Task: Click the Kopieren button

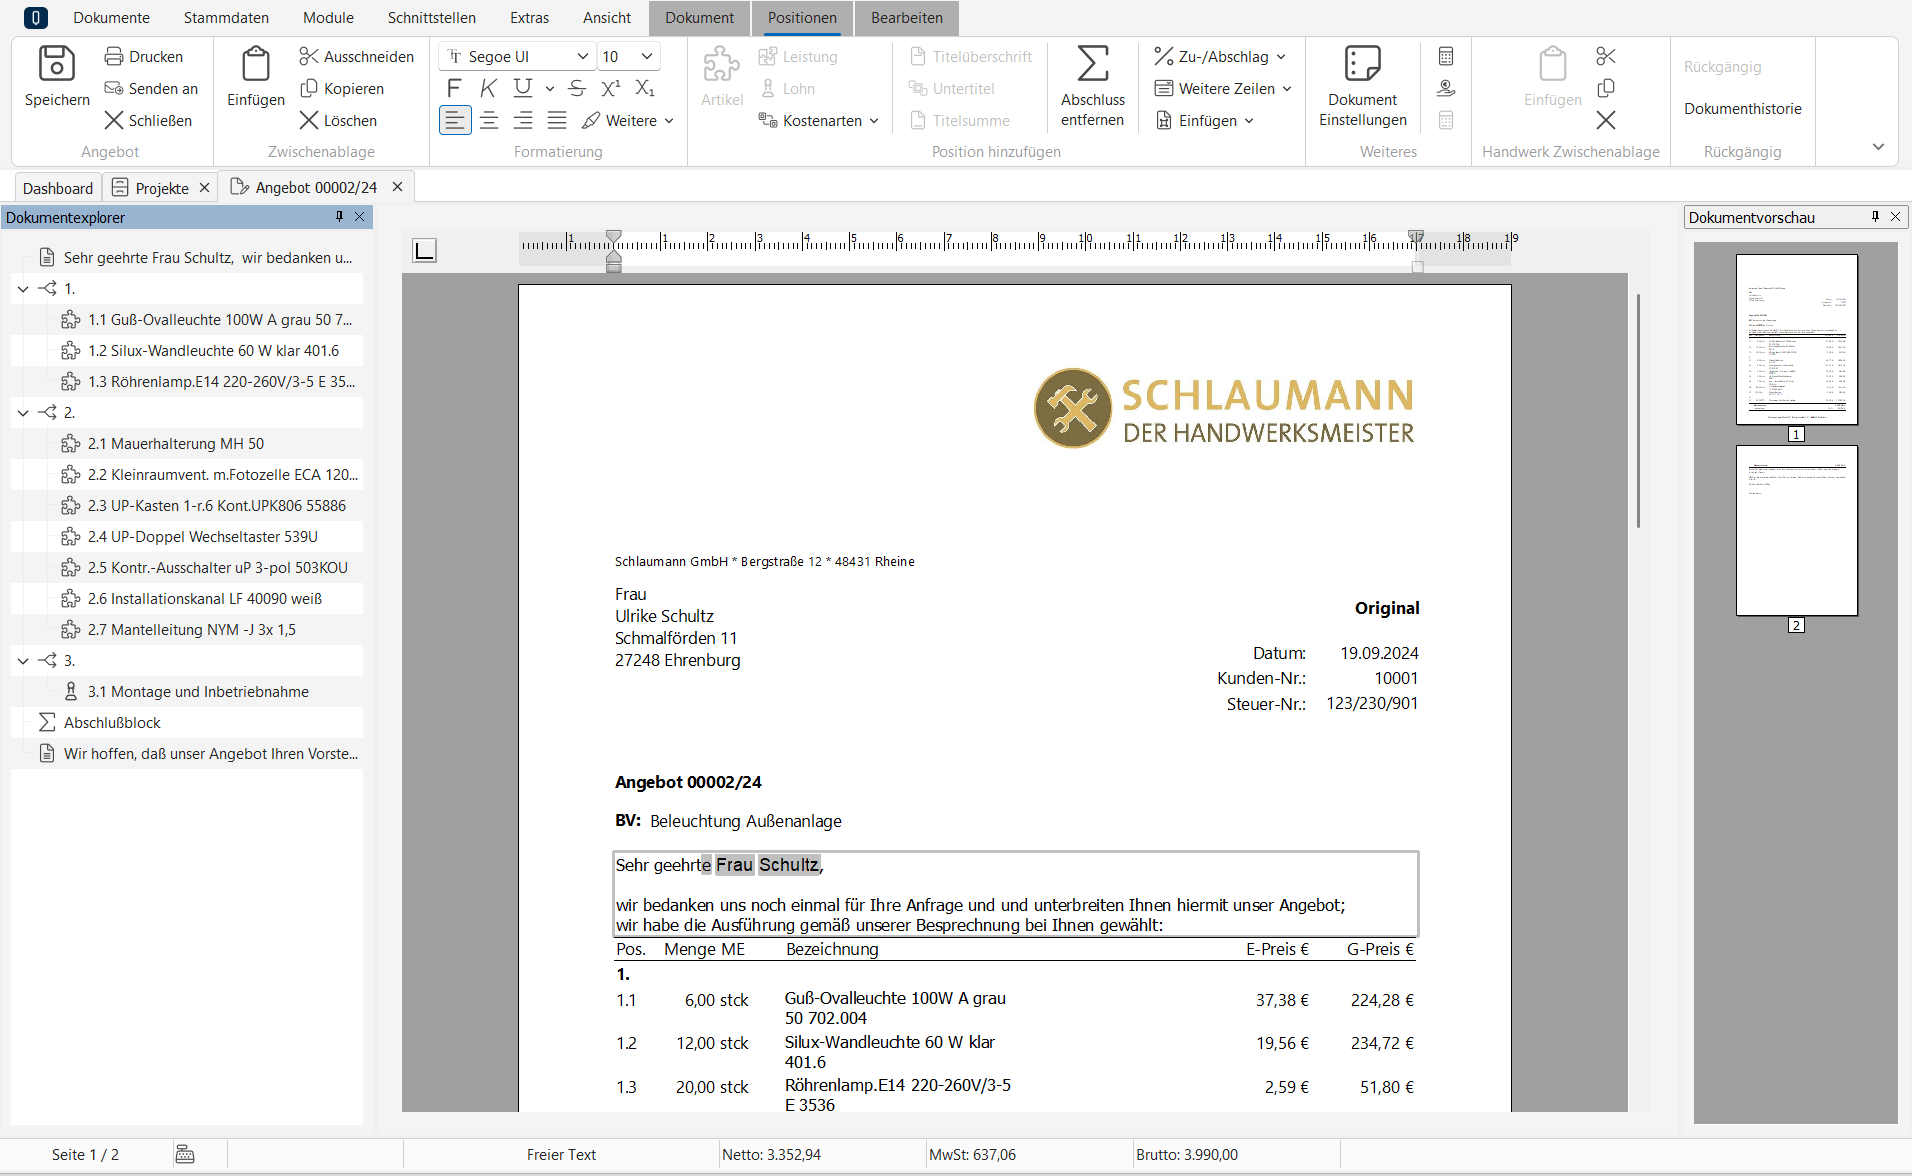Action: pyautogui.click(x=341, y=89)
